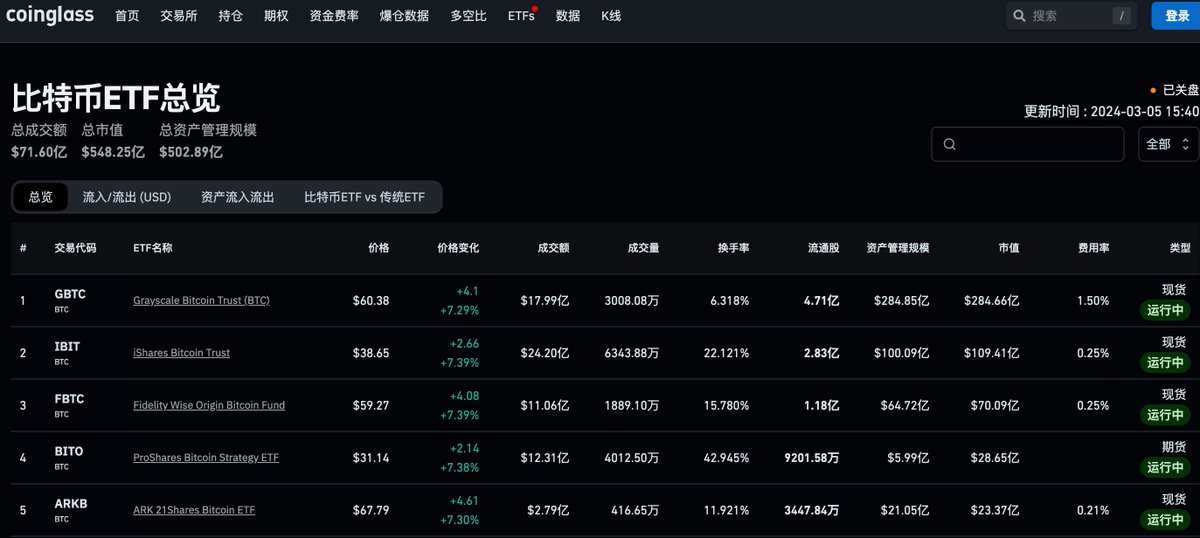This screenshot has width=1200, height=538.
Task: Sort by 费用率 column header
Action: pos(1093,248)
